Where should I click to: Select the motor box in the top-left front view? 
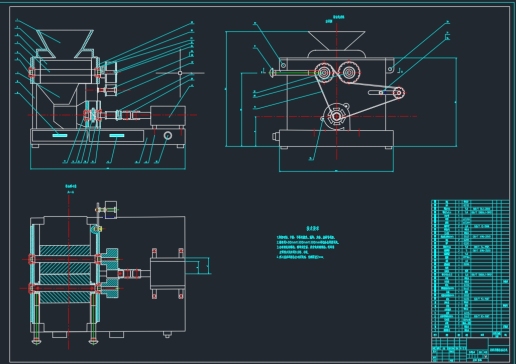[168, 116]
